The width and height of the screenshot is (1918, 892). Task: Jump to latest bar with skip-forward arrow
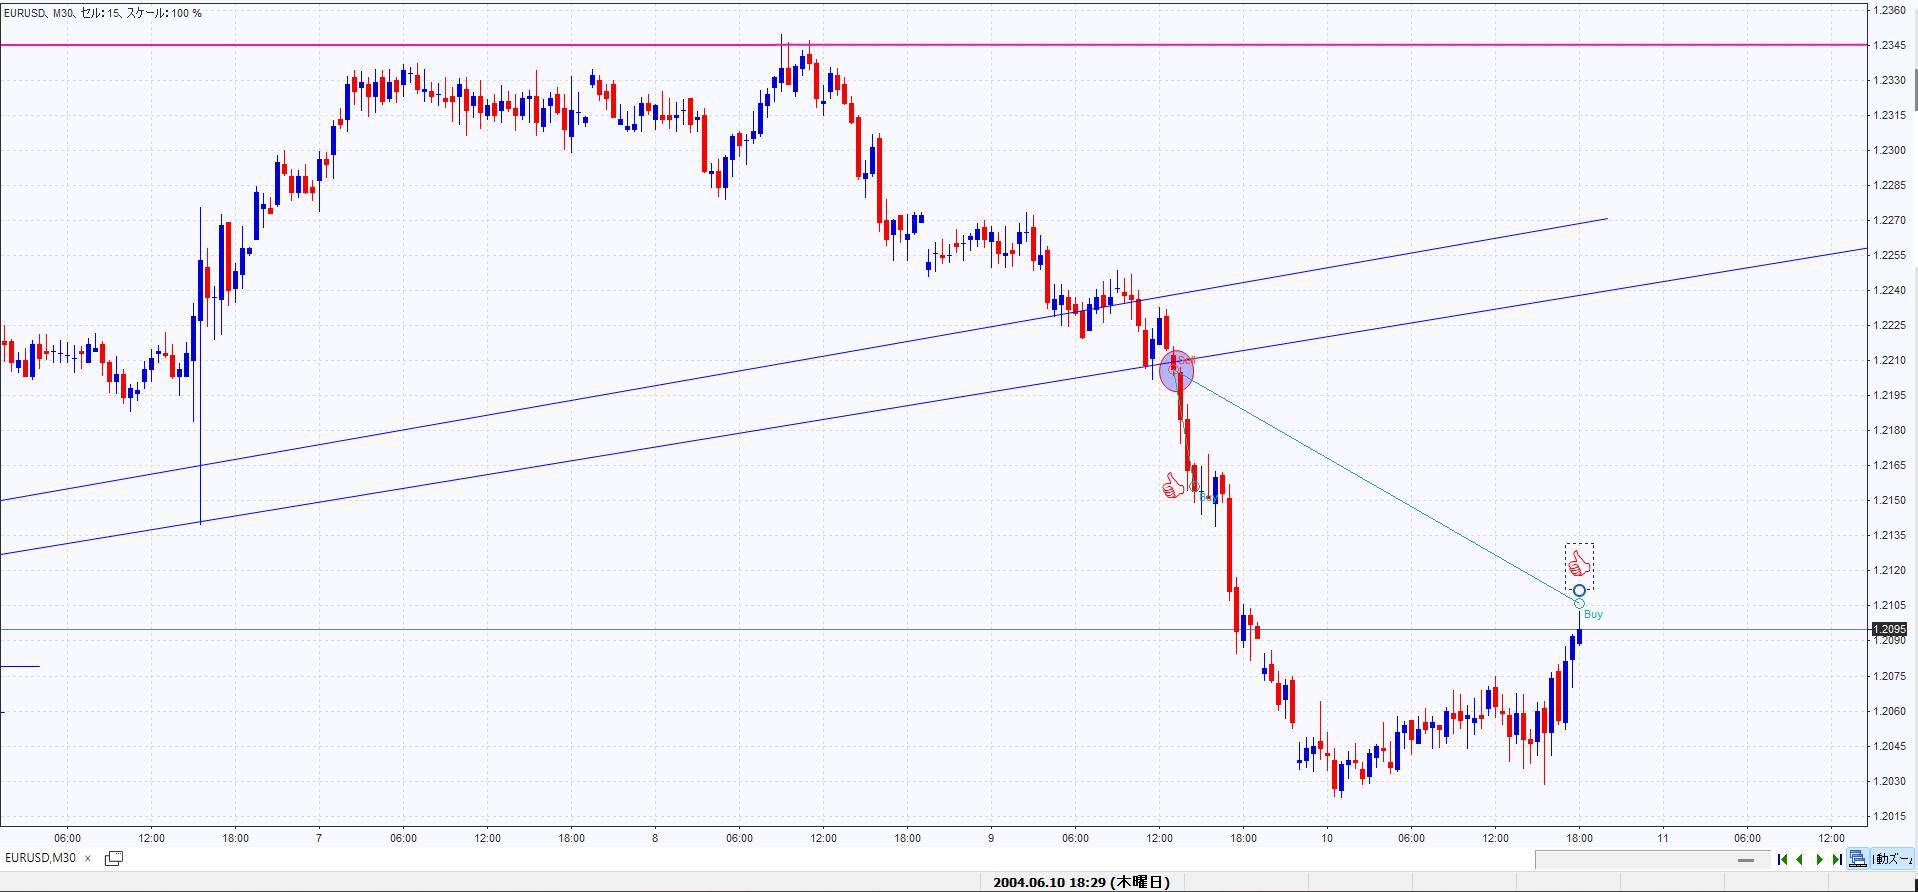point(1837,859)
